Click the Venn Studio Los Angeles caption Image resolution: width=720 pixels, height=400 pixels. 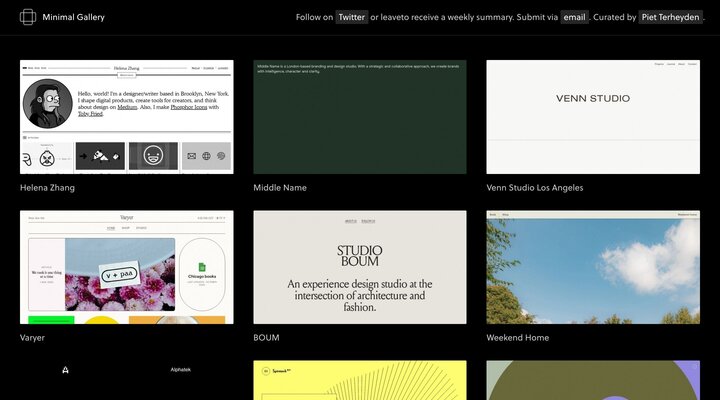click(535, 187)
